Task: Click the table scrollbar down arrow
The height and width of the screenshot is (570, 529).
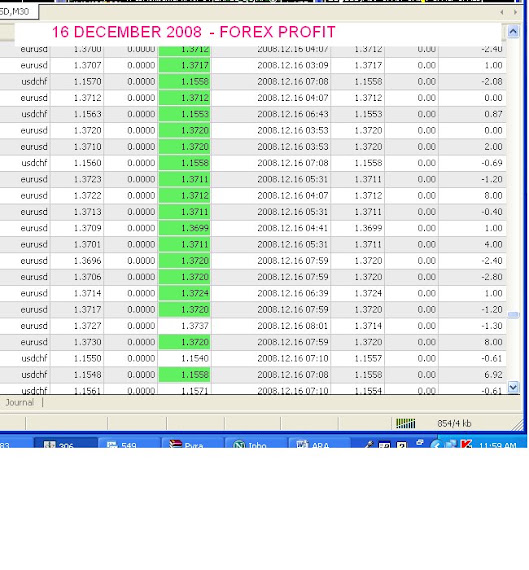Action: click(x=513, y=387)
